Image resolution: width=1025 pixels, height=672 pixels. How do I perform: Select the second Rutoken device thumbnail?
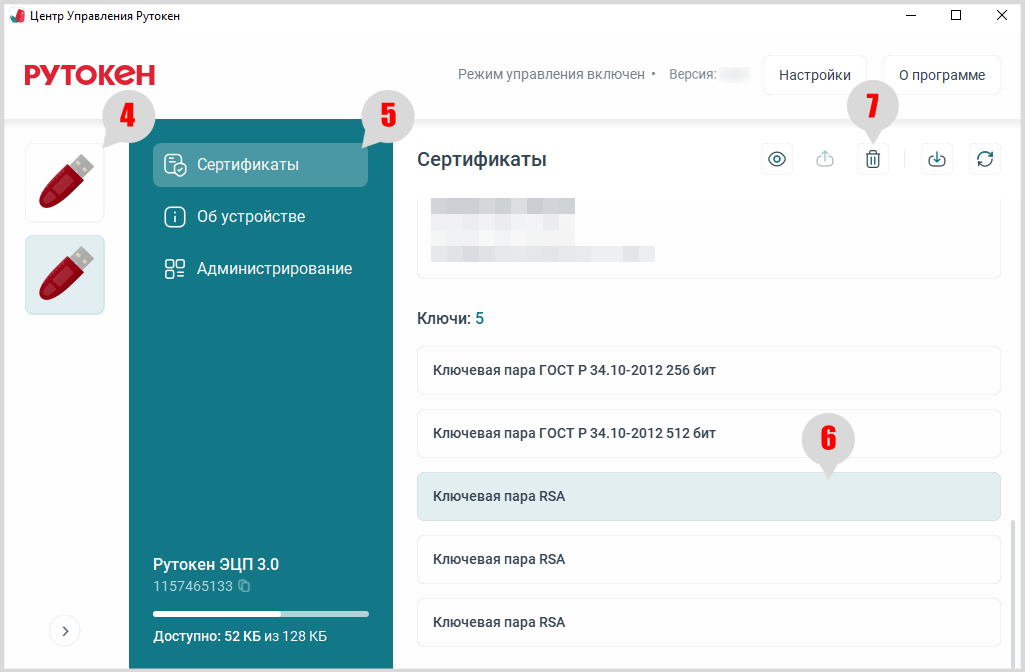pyautogui.click(x=65, y=275)
